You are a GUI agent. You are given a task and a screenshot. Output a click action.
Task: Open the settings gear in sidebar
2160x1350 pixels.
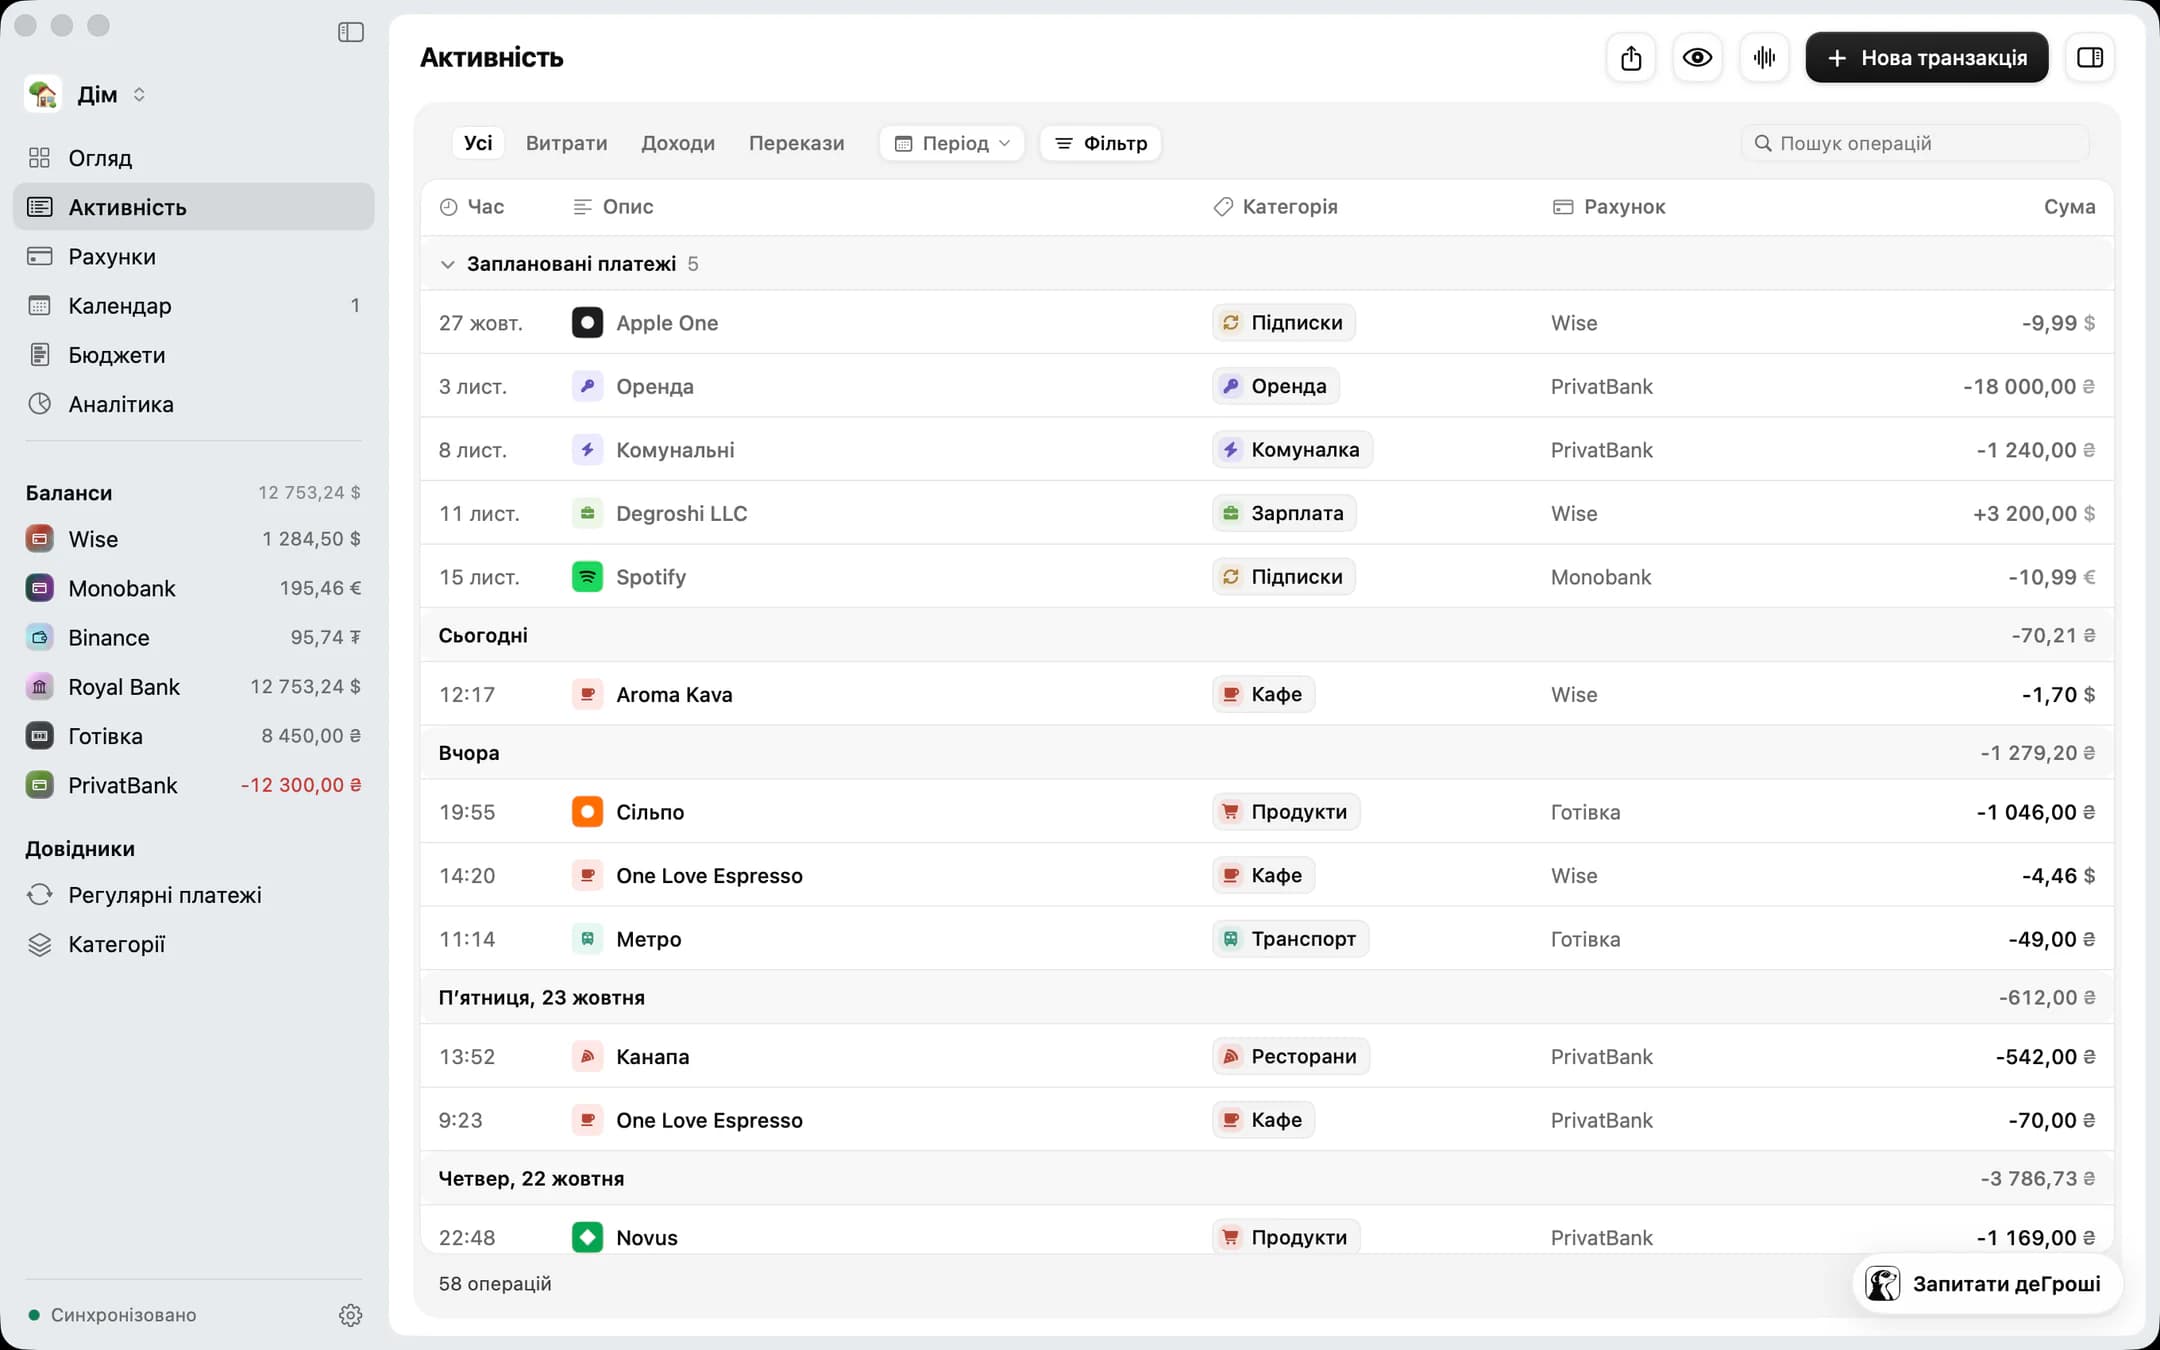[x=350, y=1315]
